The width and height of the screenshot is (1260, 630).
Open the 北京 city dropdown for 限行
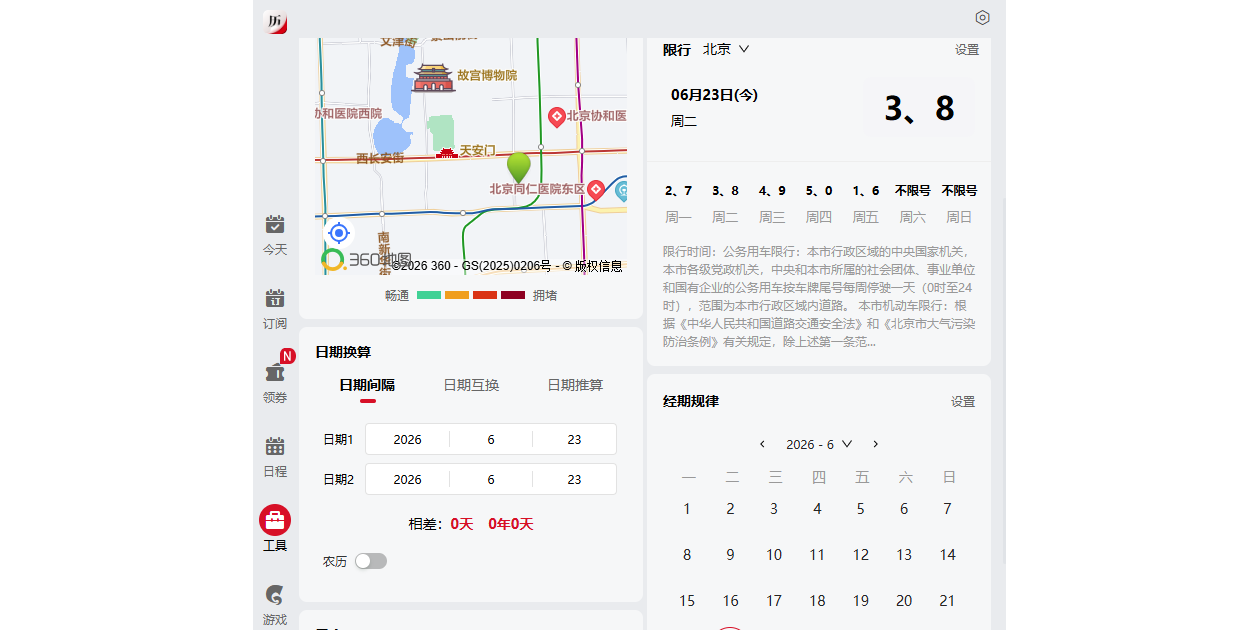726,49
